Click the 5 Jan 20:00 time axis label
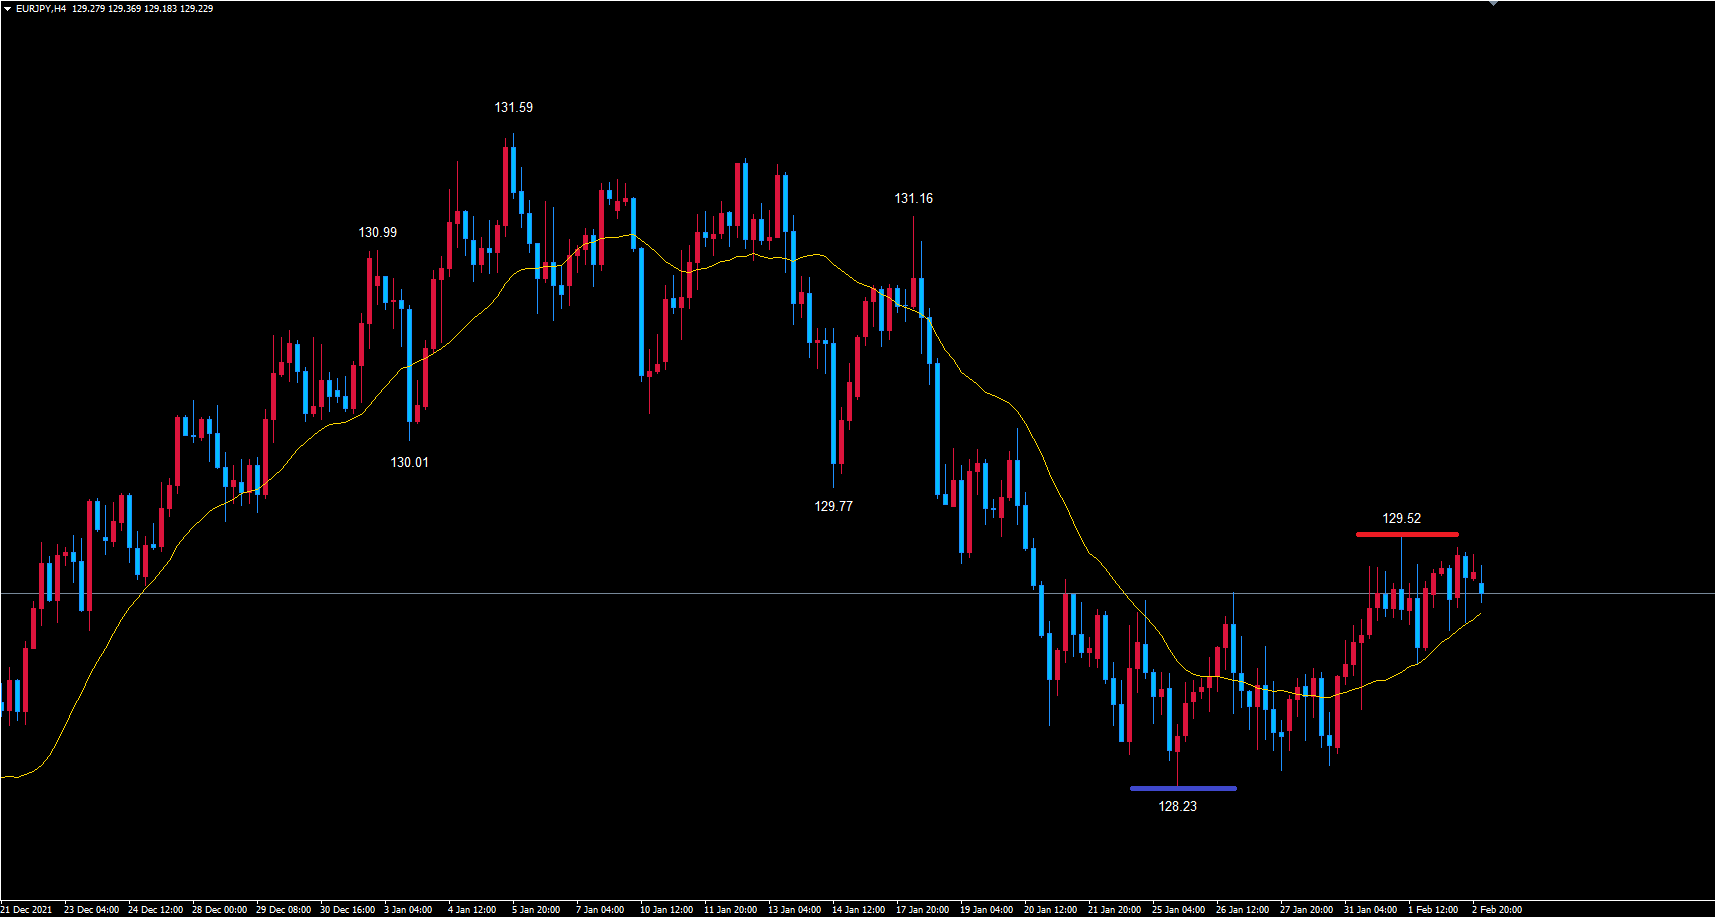The image size is (1715, 917). coord(536,909)
